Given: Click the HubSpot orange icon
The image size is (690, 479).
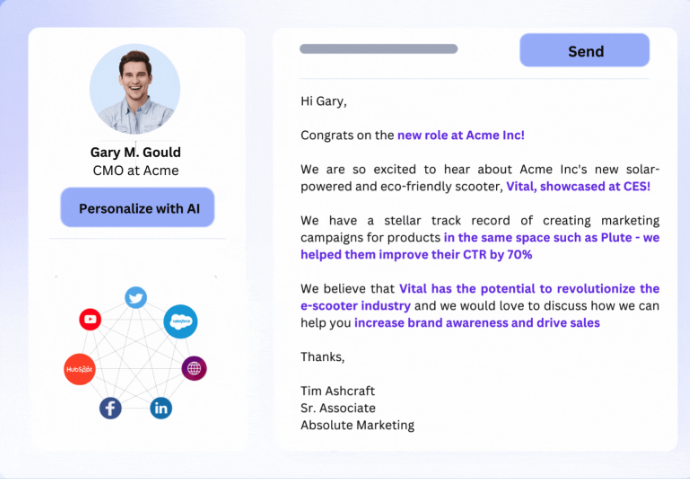Looking at the screenshot, I should point(80,369).
